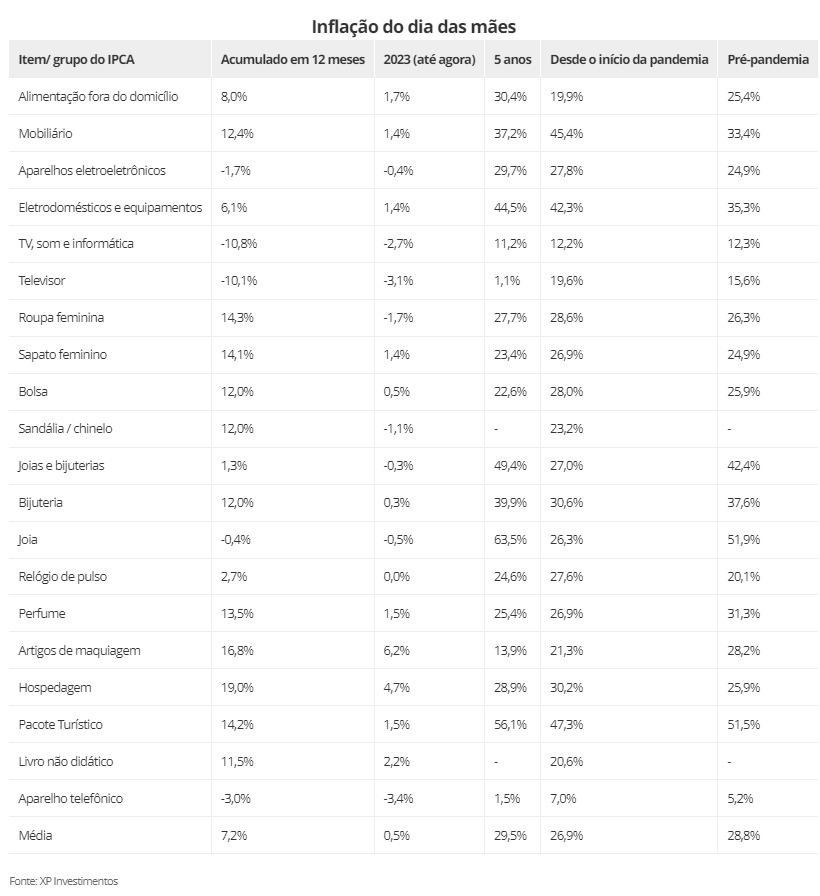Click 'Desde o início da pandemia' header
This screenshot has height=896, width=820.
pos(629,59)
